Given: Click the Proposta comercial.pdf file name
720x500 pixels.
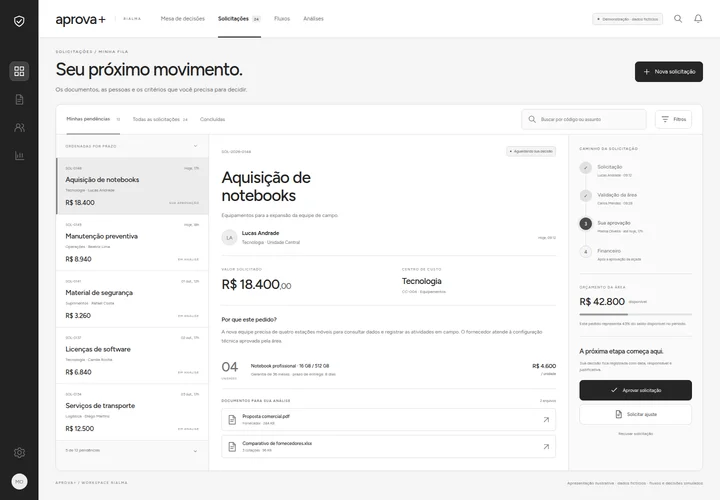Looking at the screenshot, I should pos(266,416).
